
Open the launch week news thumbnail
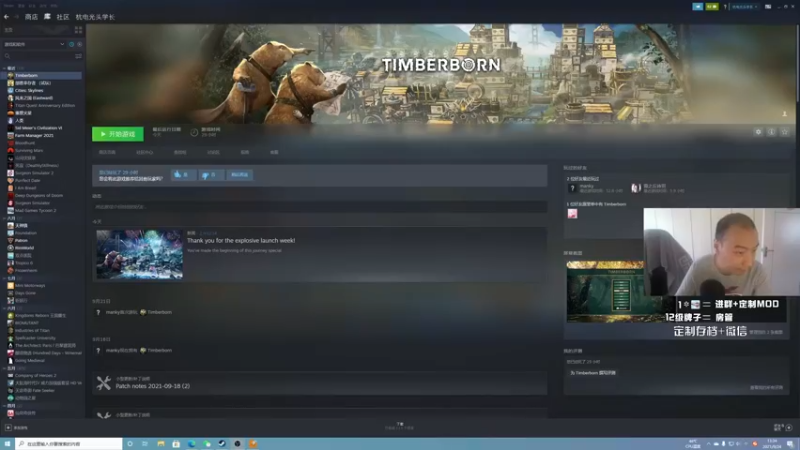pos(139,254)
